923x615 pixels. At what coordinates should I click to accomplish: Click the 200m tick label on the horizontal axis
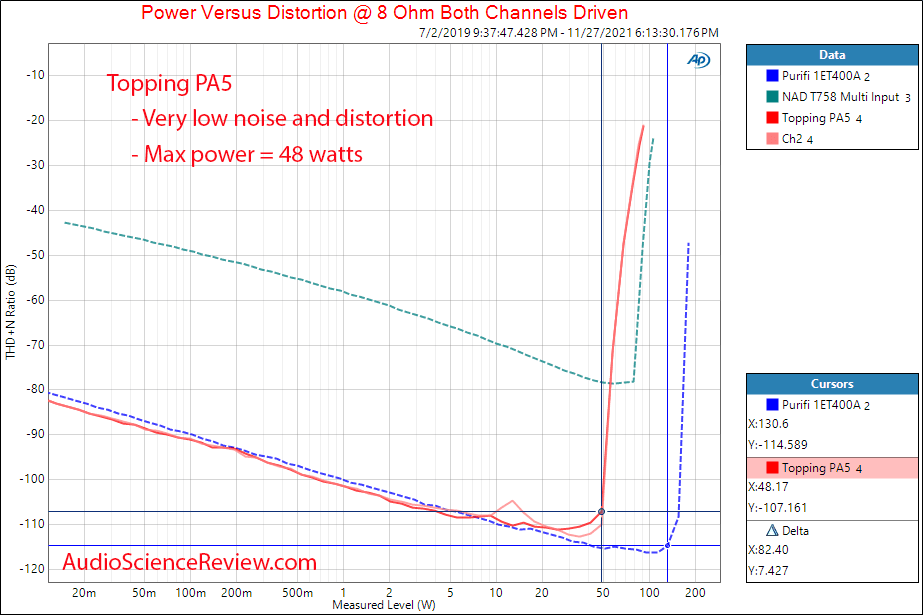237,593
